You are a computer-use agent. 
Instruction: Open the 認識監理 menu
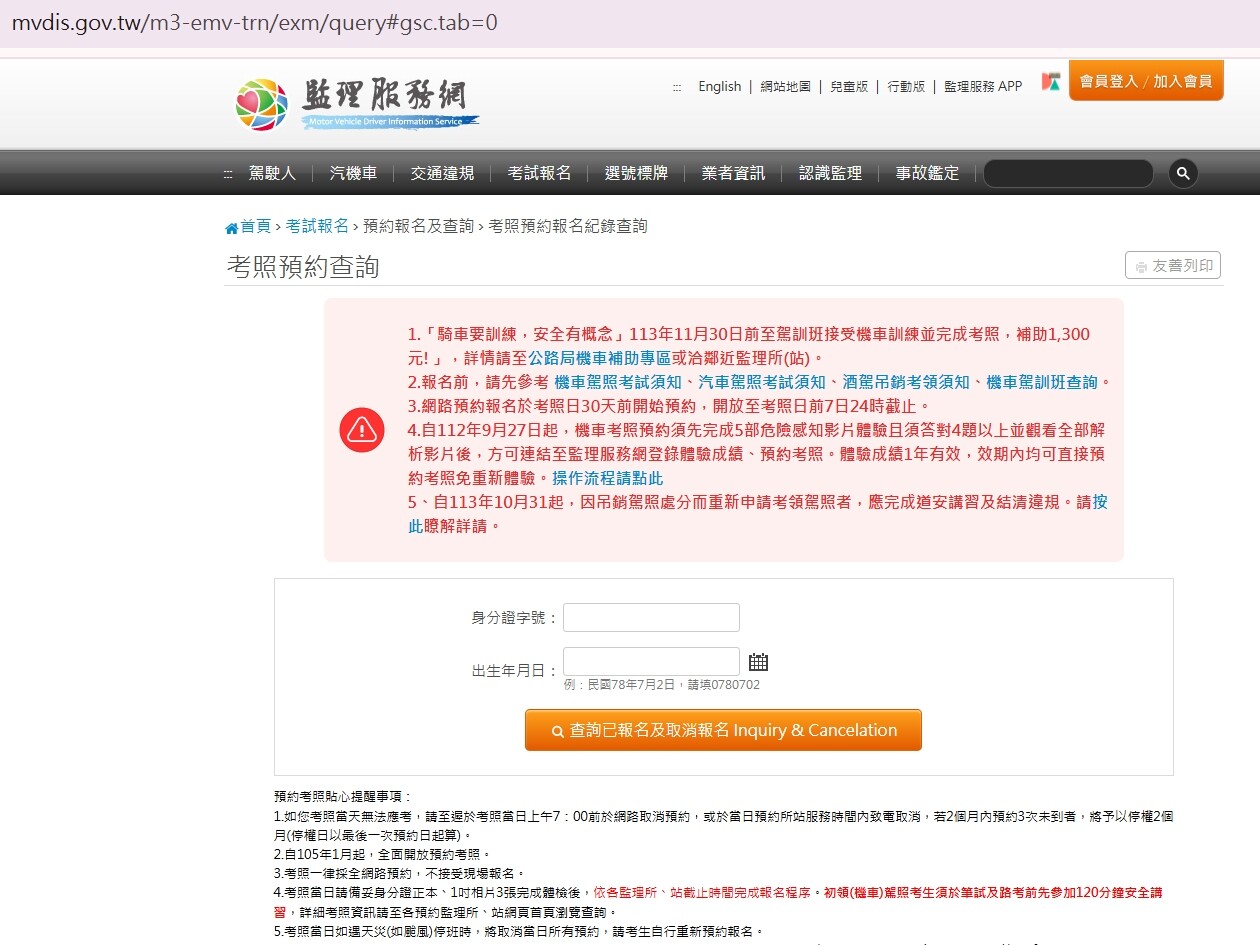(830, 173)
